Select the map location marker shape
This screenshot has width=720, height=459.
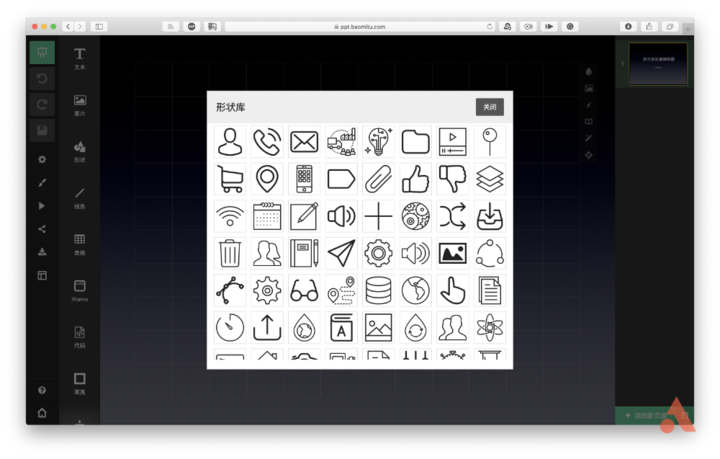267,179
